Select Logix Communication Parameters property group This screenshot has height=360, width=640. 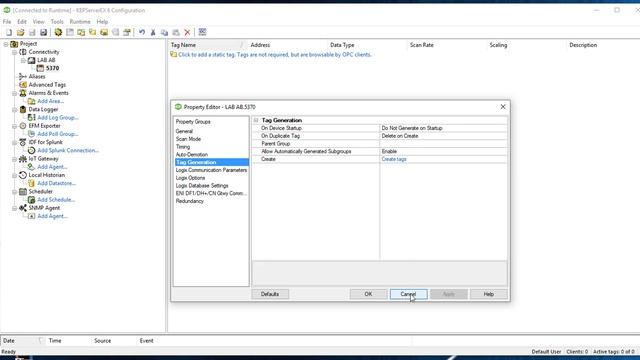coord(211,170)
